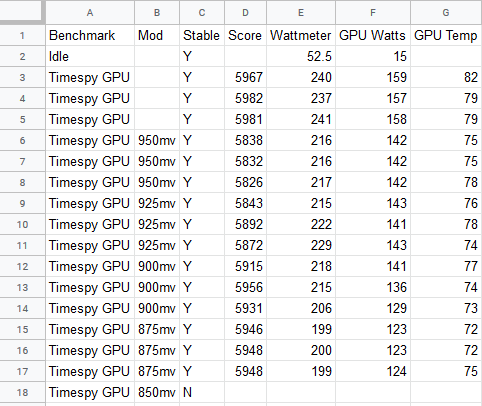Click the Score value 5967
The width and height of the screenshot is (482, 406).
click(x=246, y=77)
